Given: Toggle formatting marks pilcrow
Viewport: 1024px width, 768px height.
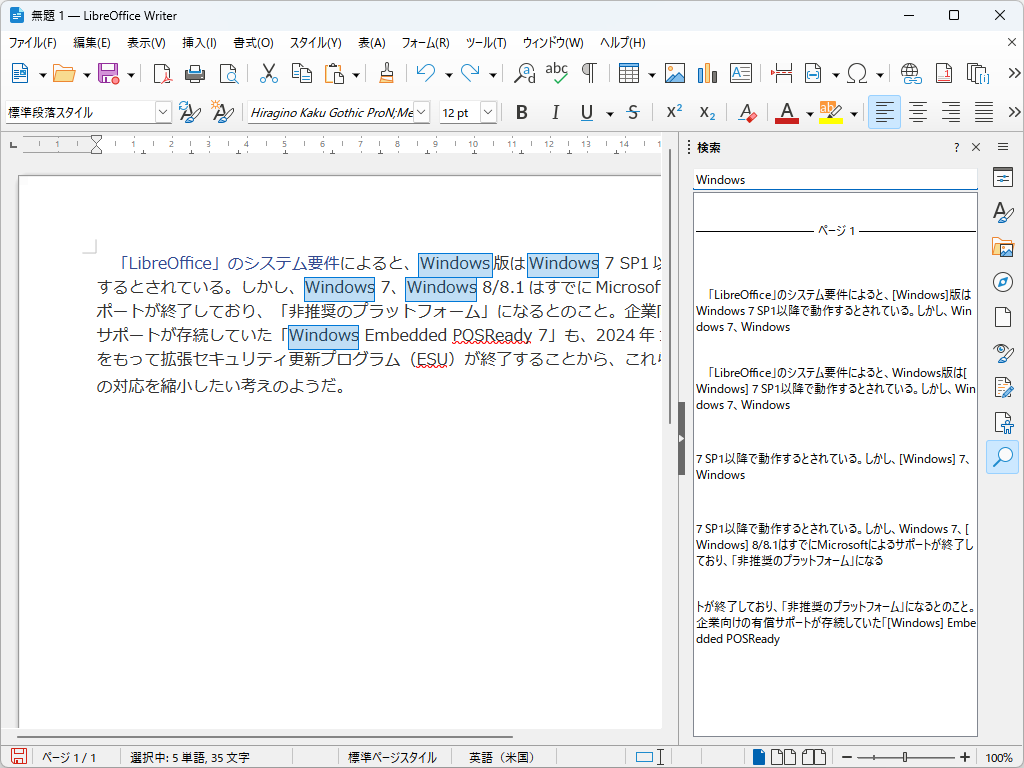Looking at the screenshot, I should click(x=589, y=73).
